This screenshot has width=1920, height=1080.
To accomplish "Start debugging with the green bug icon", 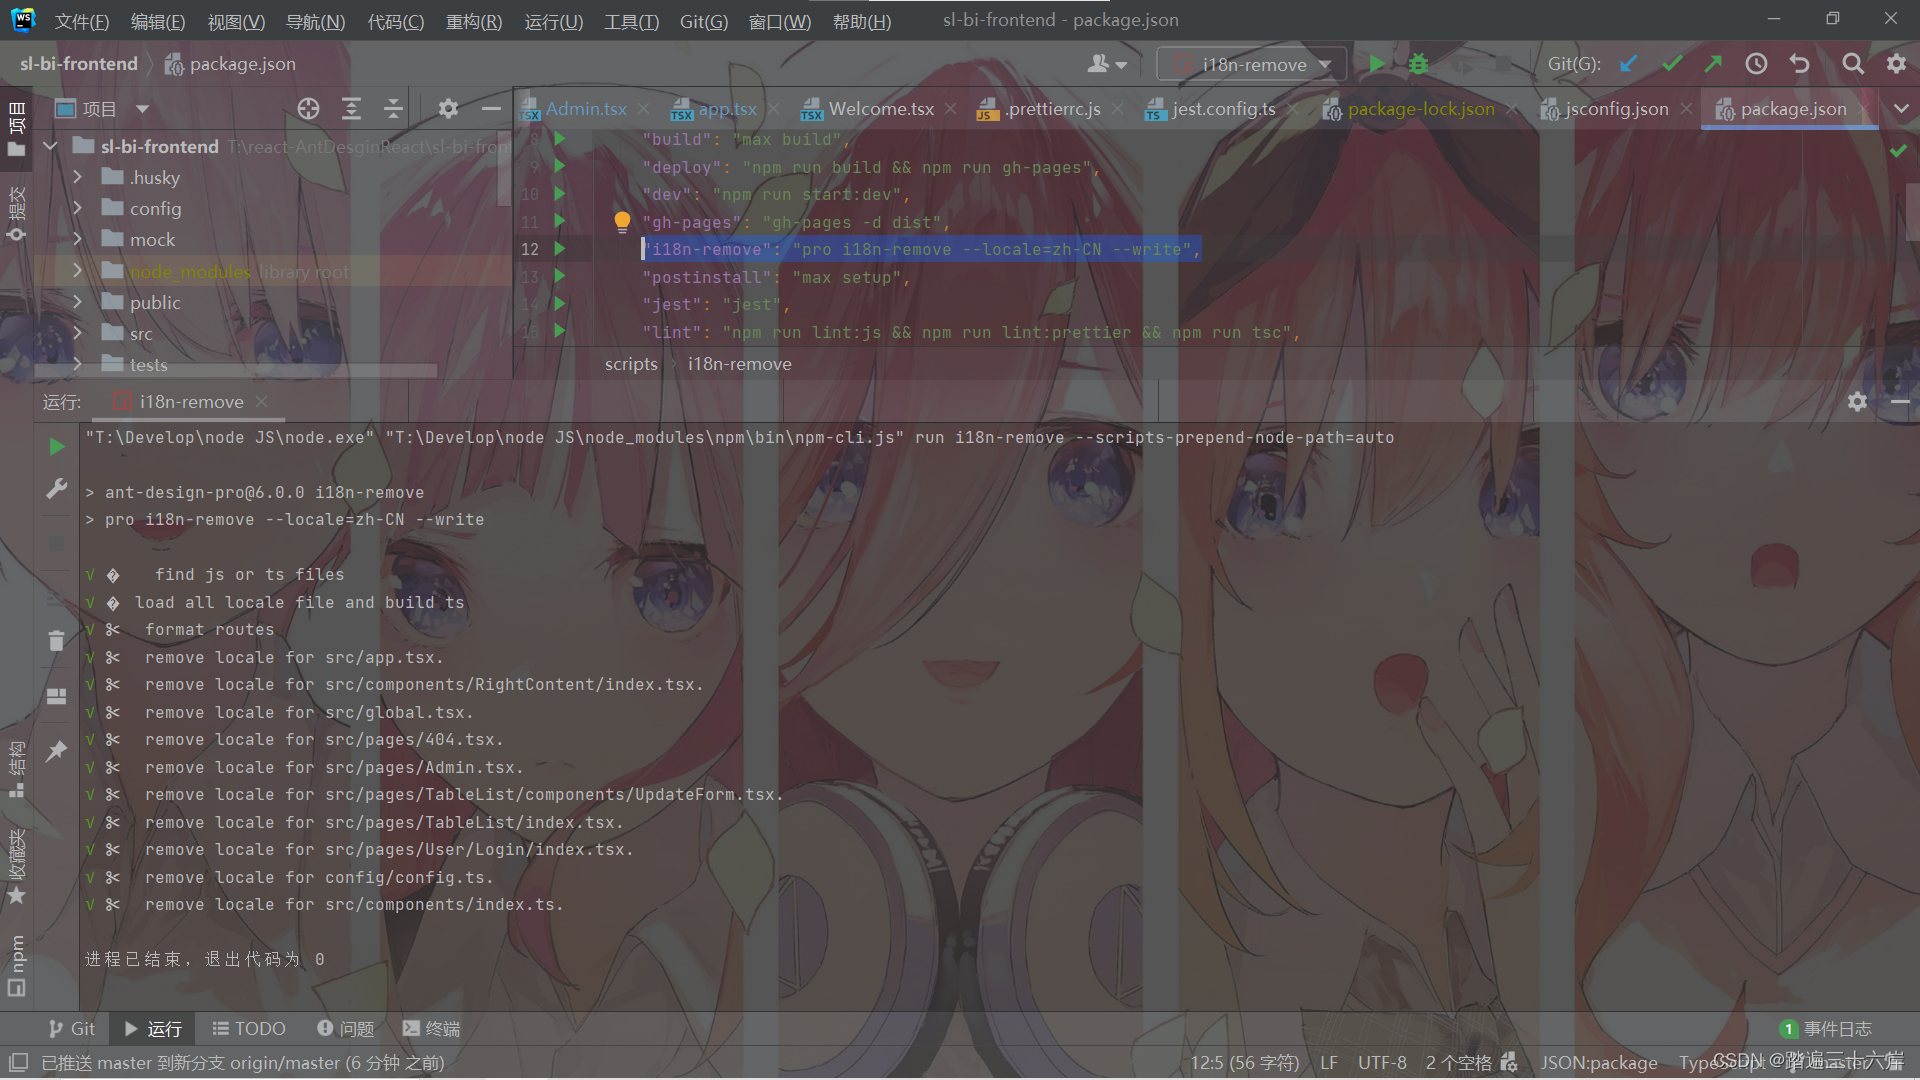I will click(1418, 64).
